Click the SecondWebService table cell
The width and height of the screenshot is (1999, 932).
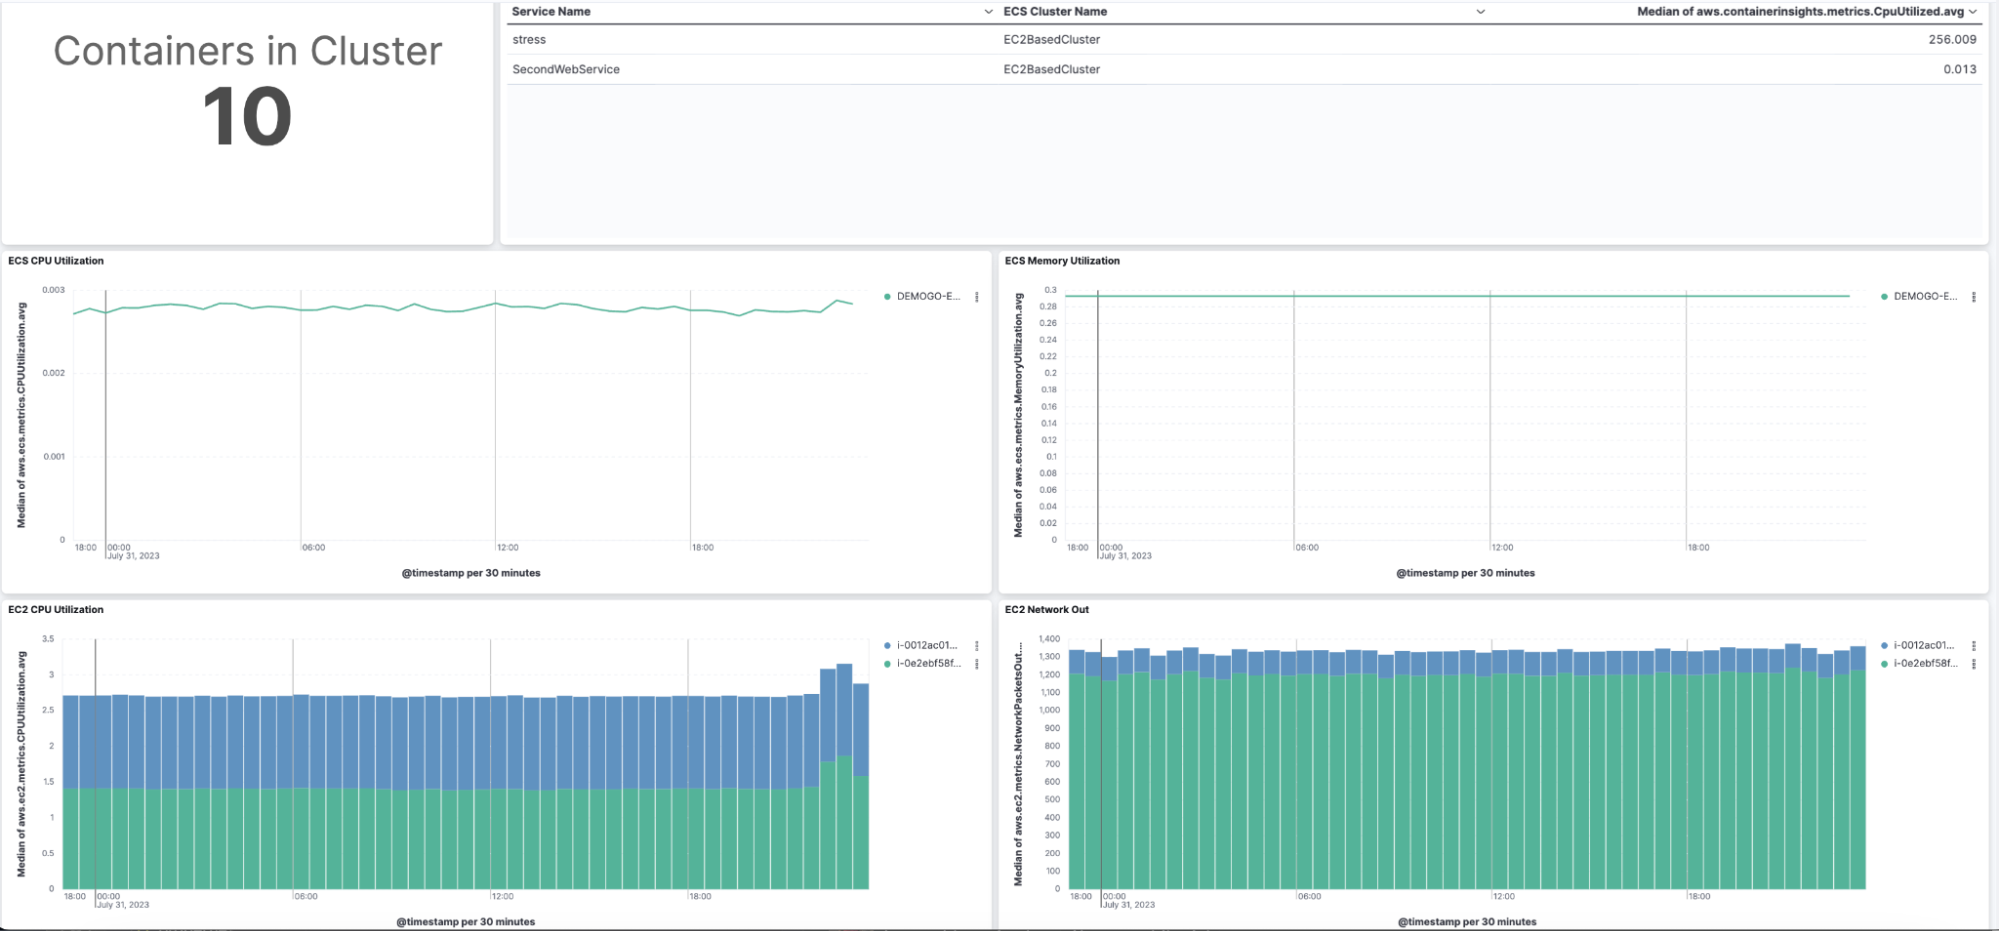click(566, 70)
